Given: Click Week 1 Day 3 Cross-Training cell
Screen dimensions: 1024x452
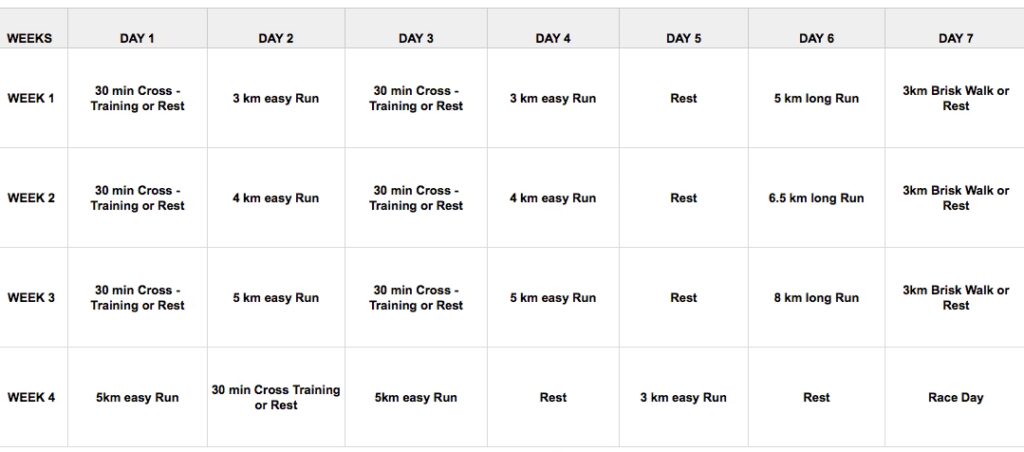Looking at the screenshot, I should [416, 99].
